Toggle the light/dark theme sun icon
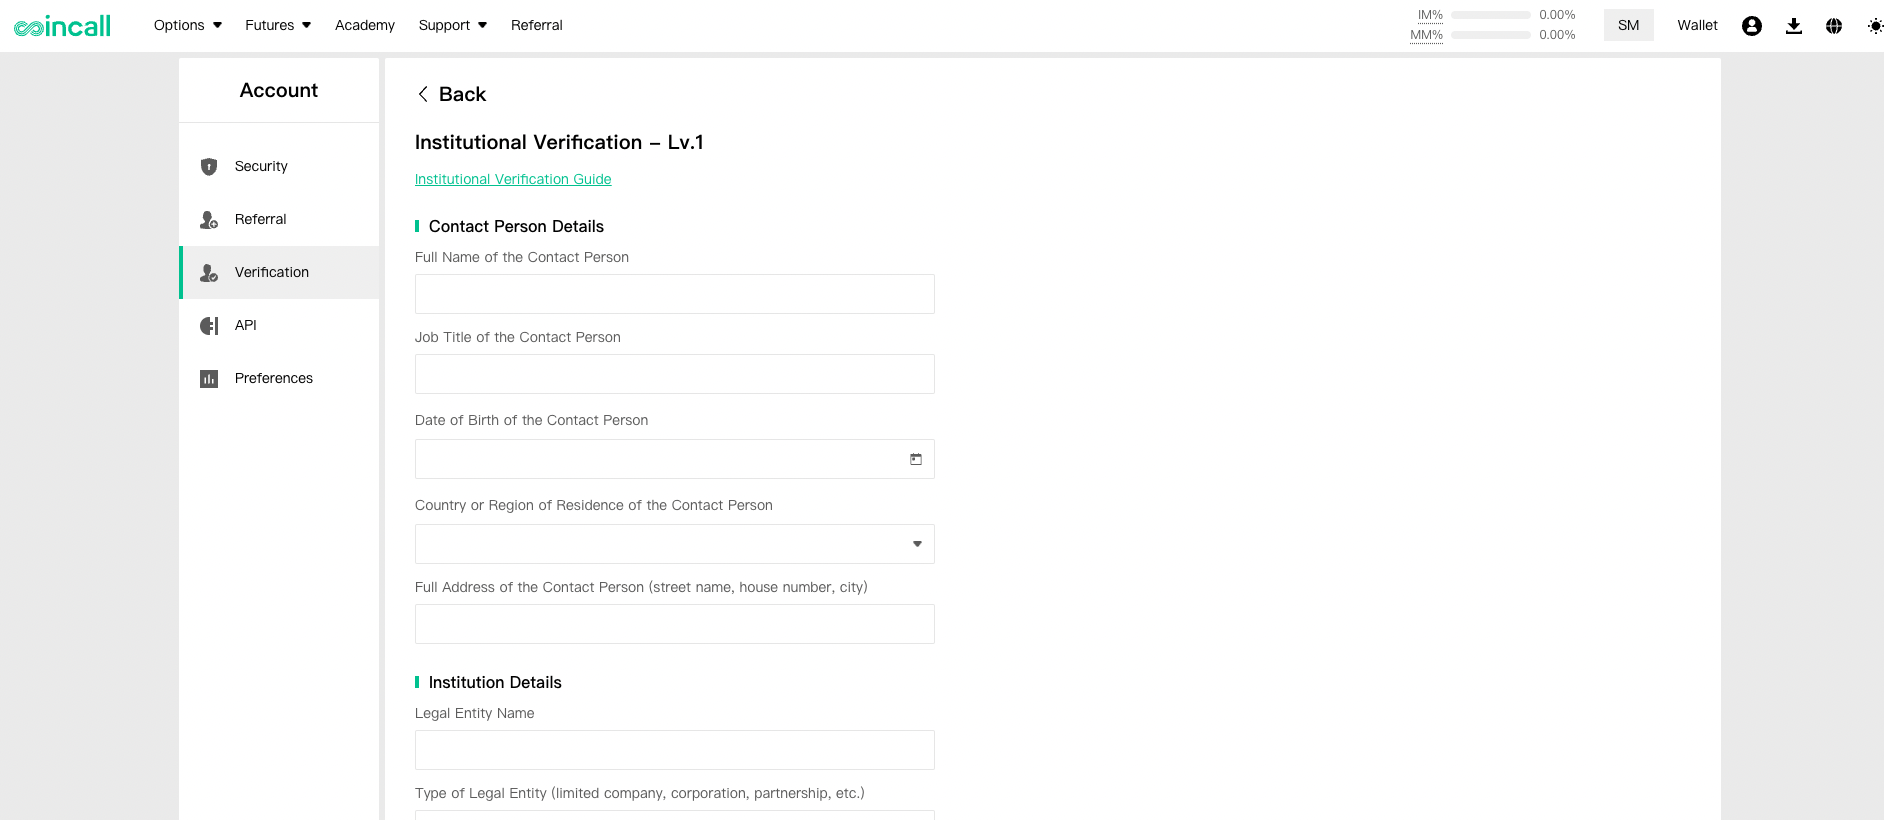Viewport: 1884px width, 820px height. (x=1875, y=26)
